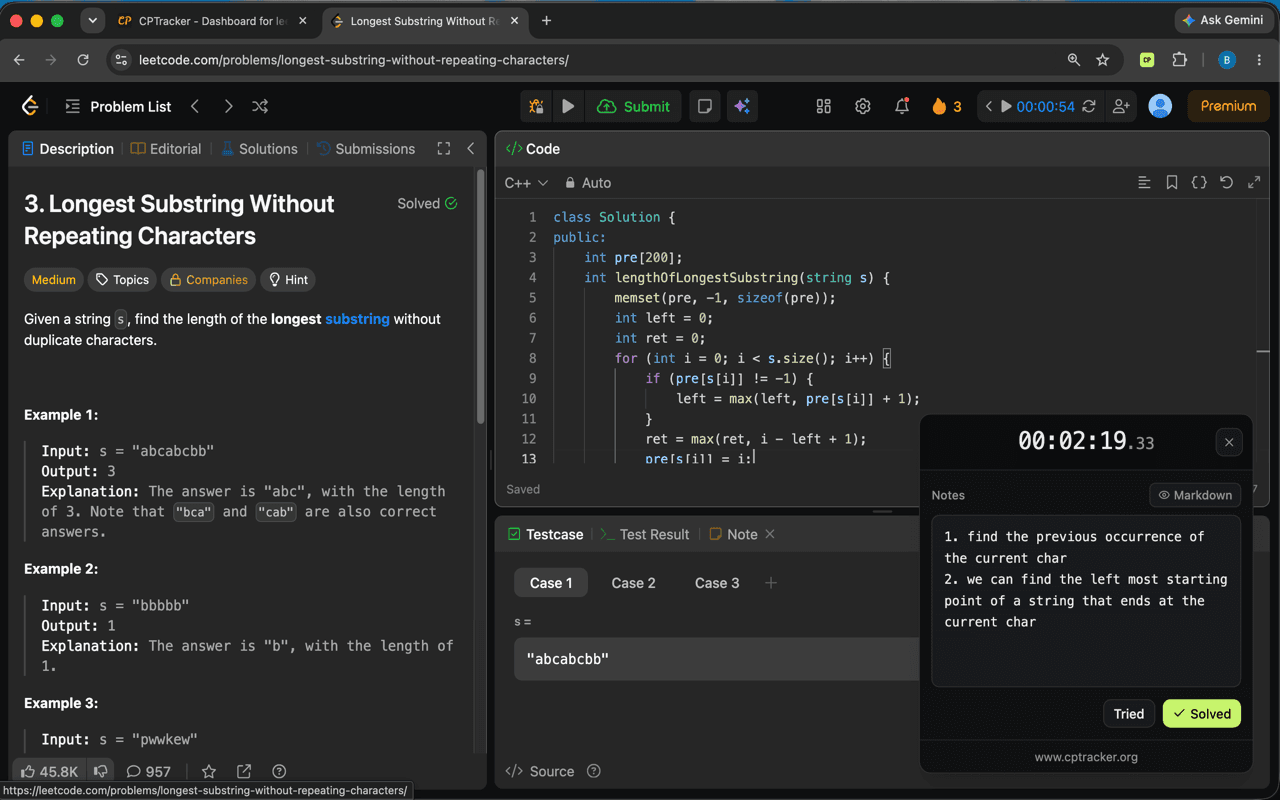Click the streak flame counter
Screen dimensions: 1280x800
(946, 106)
